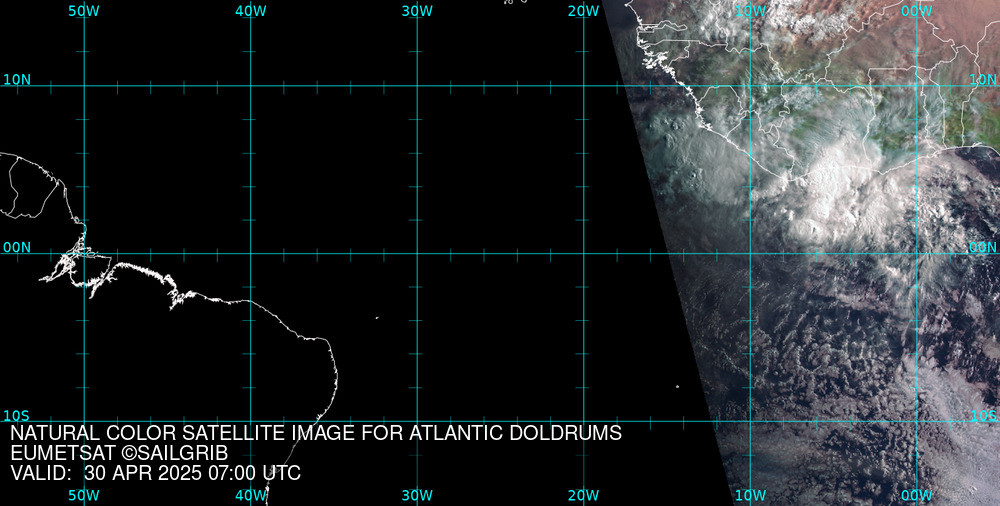
Task: Pick the 20W longitude label along the bottom edge
Action: pyautogui.click(x=584, y=495)
